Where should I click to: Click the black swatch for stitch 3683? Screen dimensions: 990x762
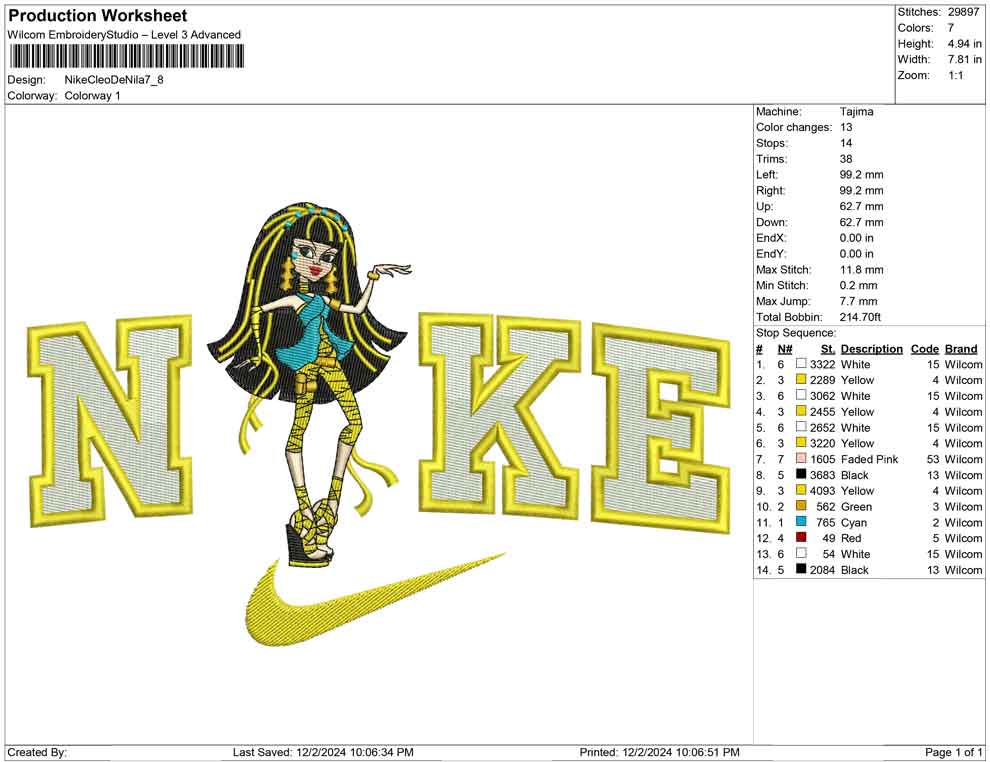coord(801,475)
